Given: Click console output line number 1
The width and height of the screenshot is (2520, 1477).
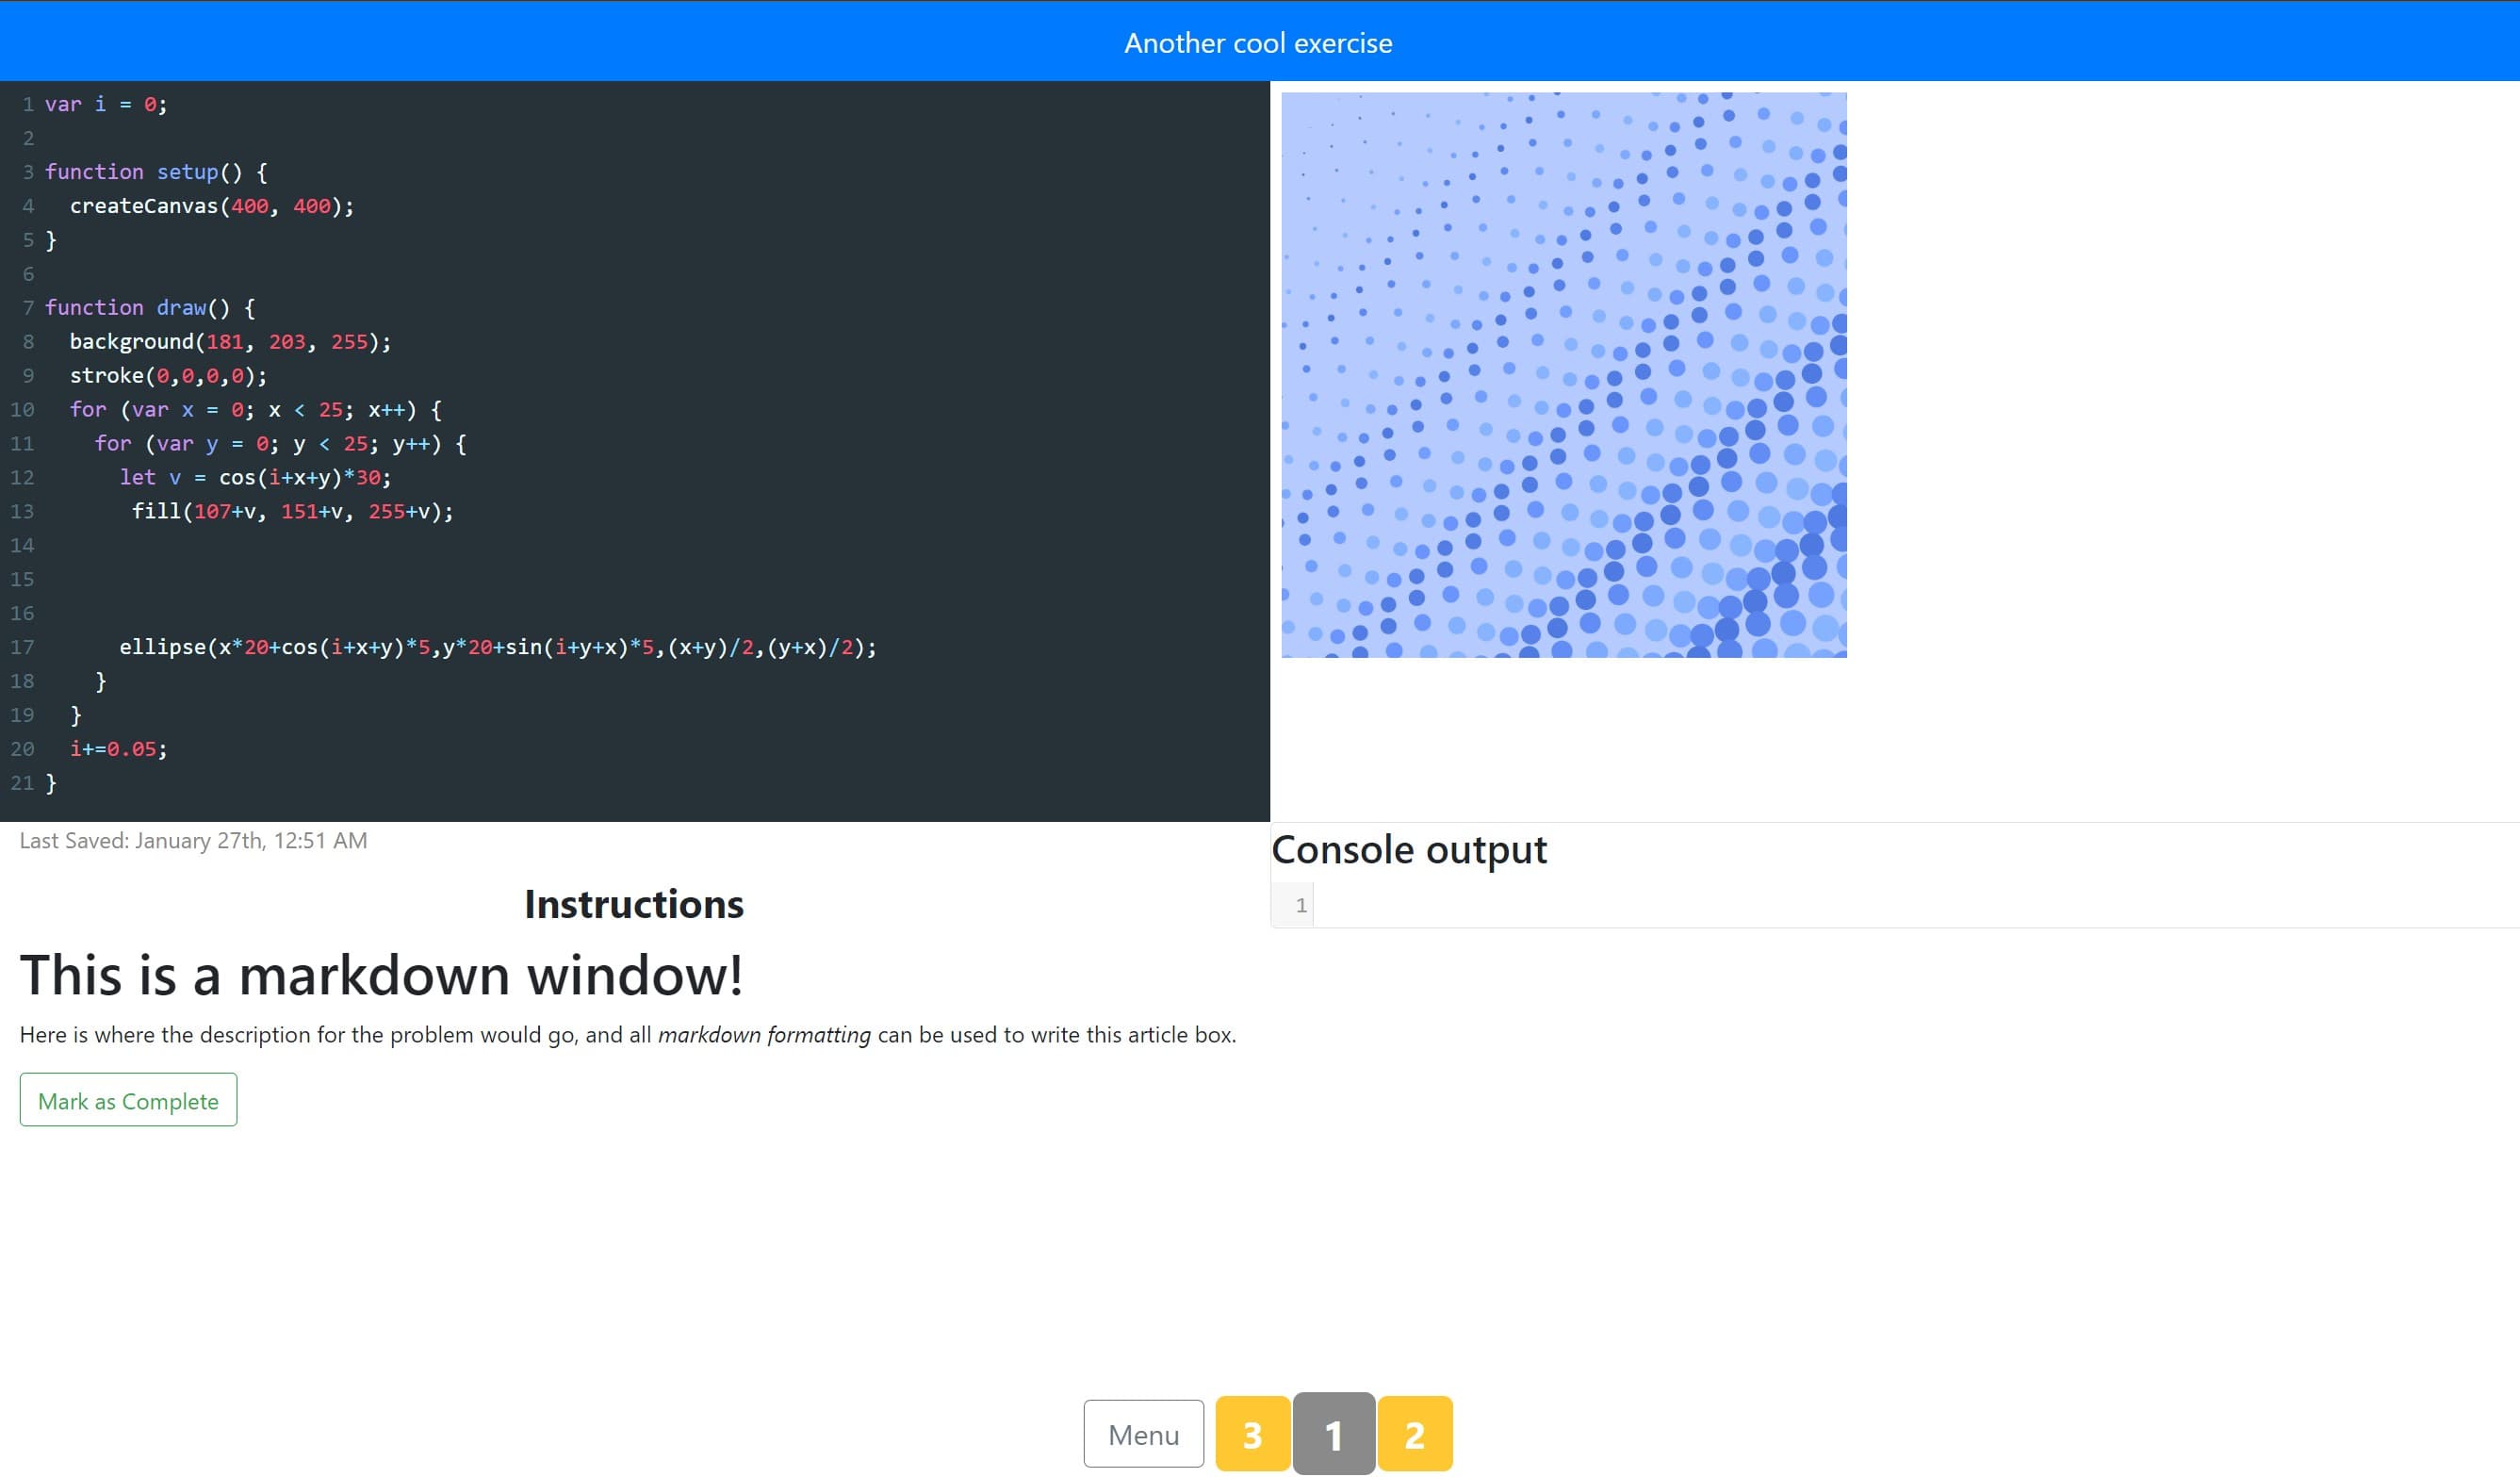Looking at the screenshot, I should (1300, 905).
